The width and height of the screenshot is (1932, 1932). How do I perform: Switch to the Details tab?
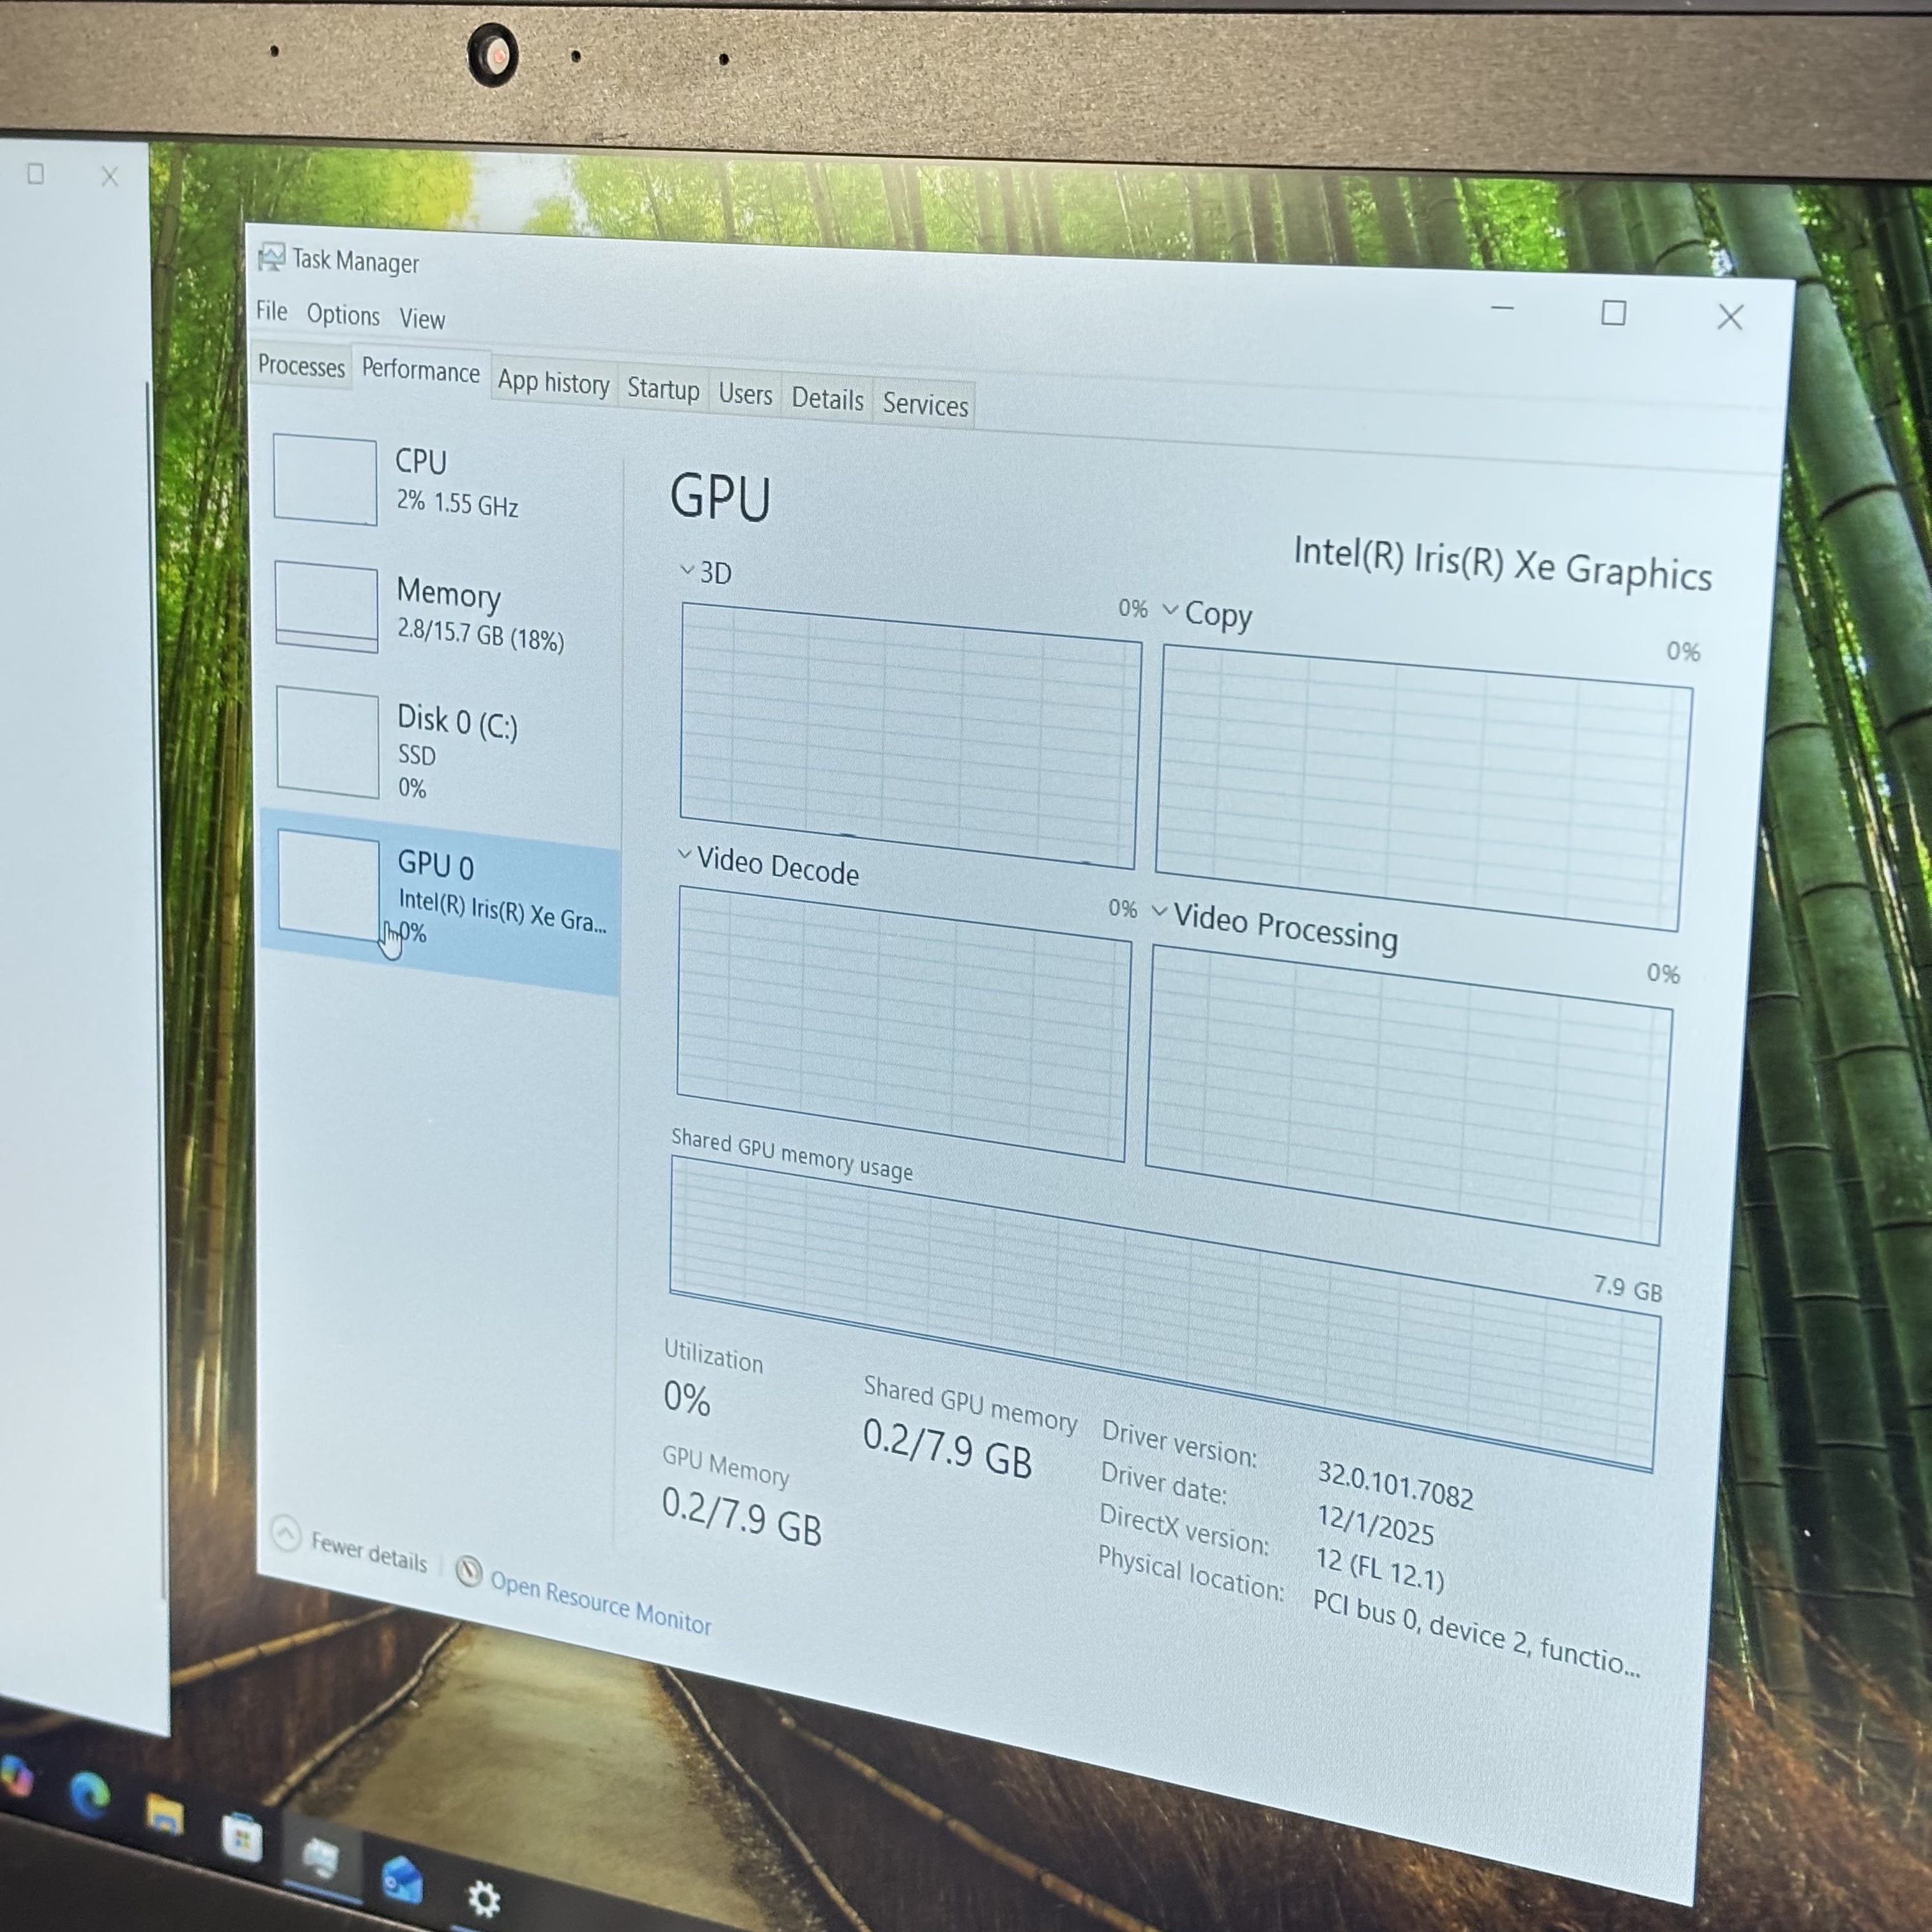827,400
